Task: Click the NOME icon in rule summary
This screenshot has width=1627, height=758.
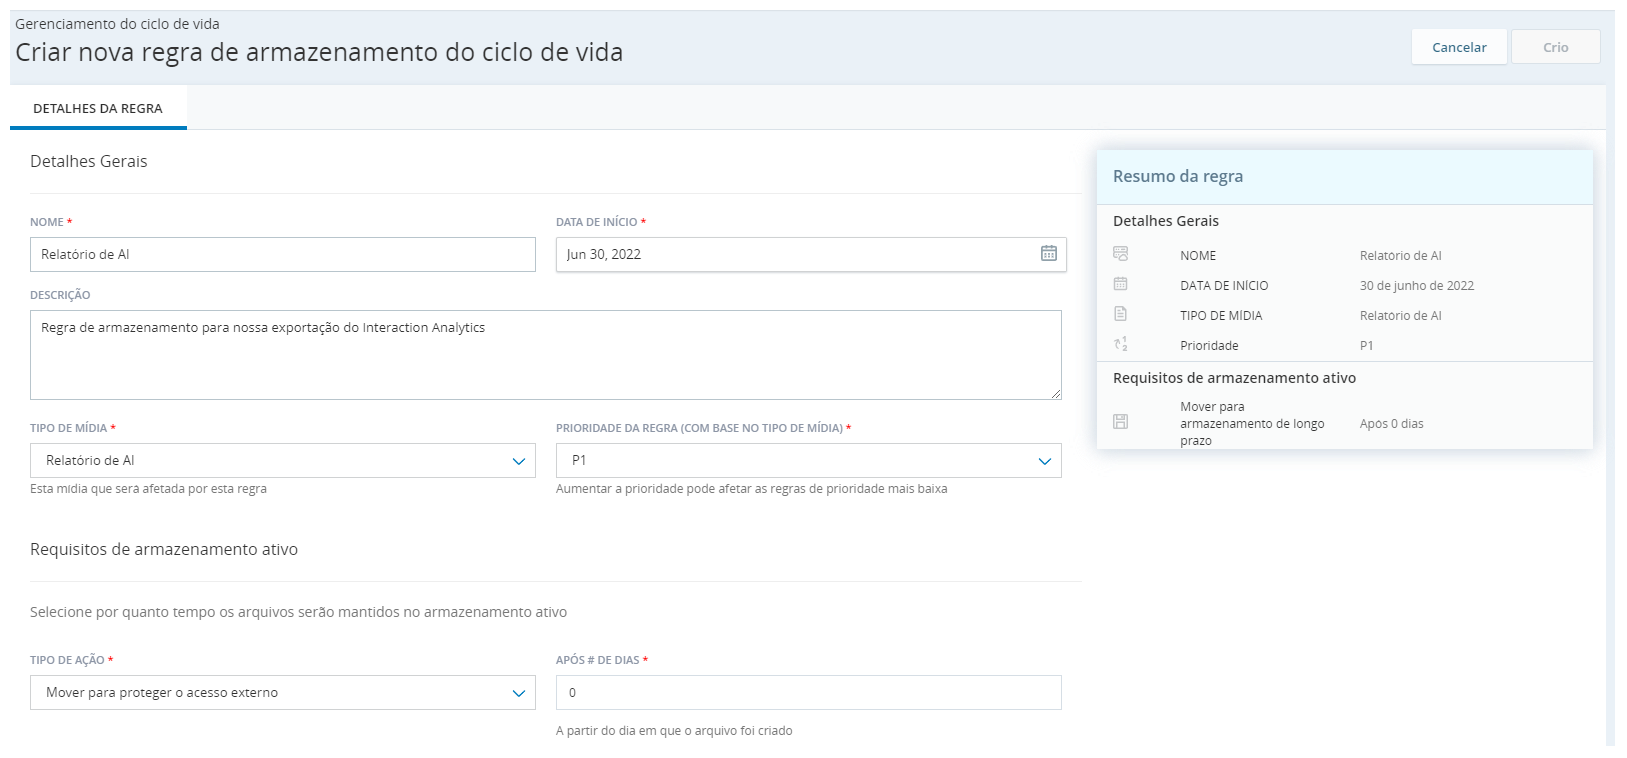Action: coord(1121,254)
